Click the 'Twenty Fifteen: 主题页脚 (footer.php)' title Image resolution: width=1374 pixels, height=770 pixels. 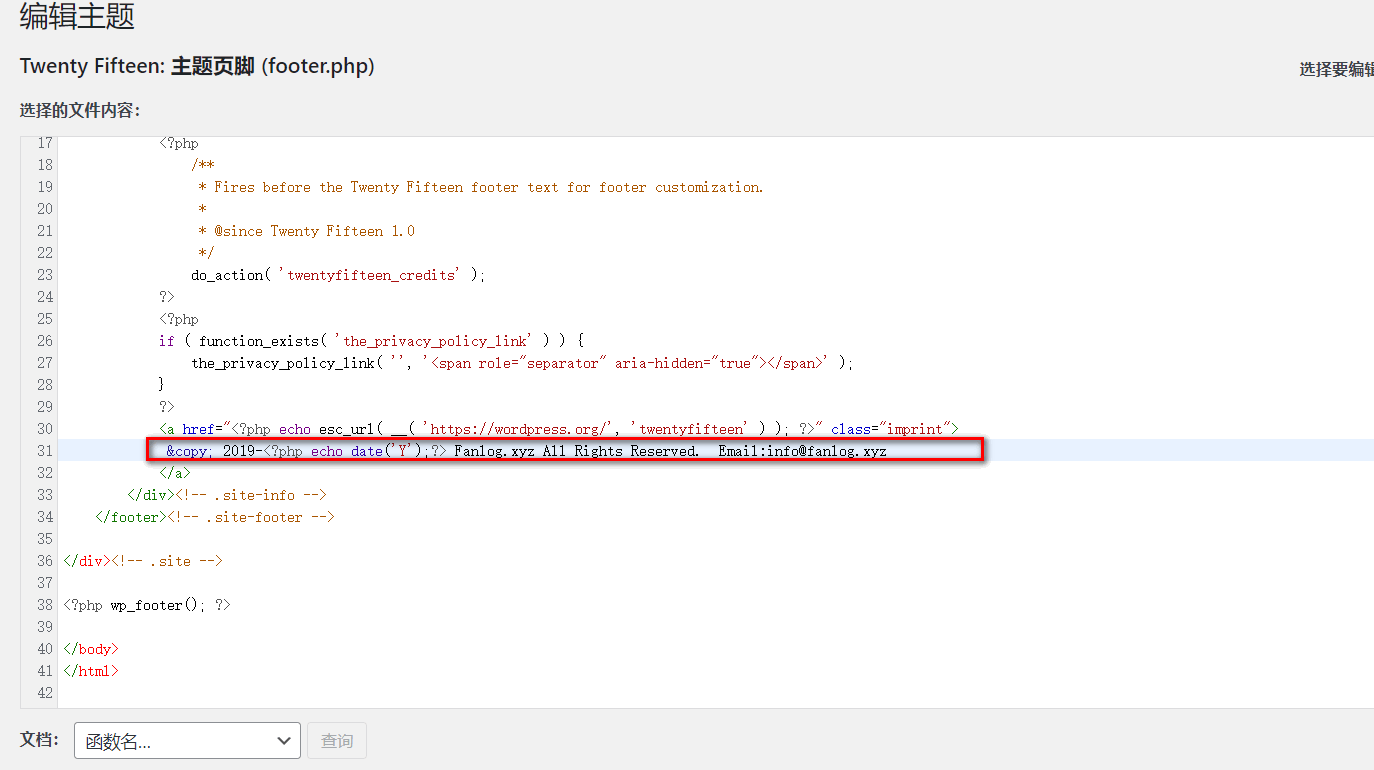(x=197, y=67)
